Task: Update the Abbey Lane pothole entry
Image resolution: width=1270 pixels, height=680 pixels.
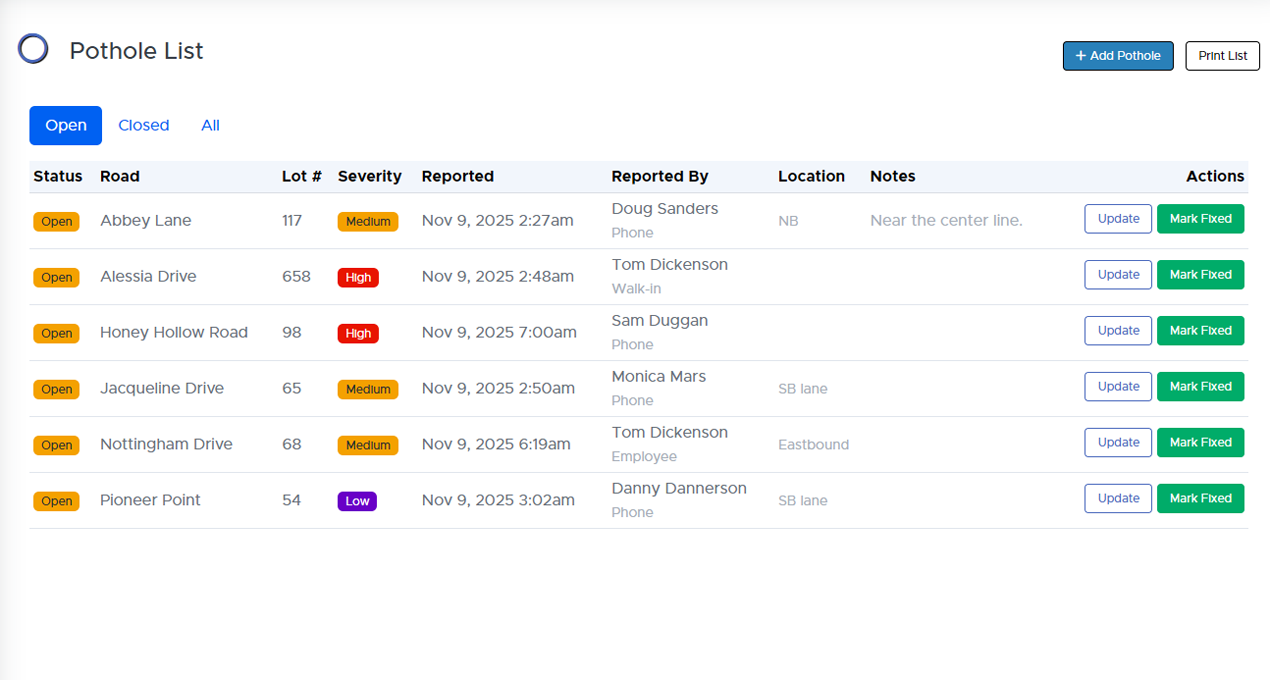Action: point(1118,219)
